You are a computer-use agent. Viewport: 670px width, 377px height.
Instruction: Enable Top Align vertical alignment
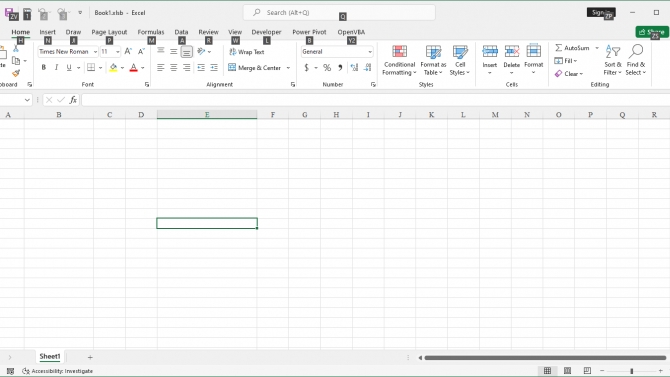[161, 52]
